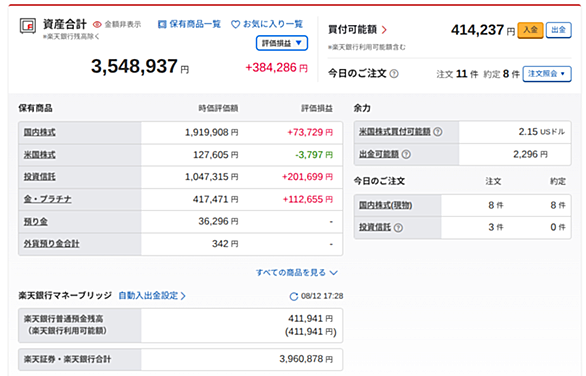Click the safe icon beside 資産合計

point(28,26)
